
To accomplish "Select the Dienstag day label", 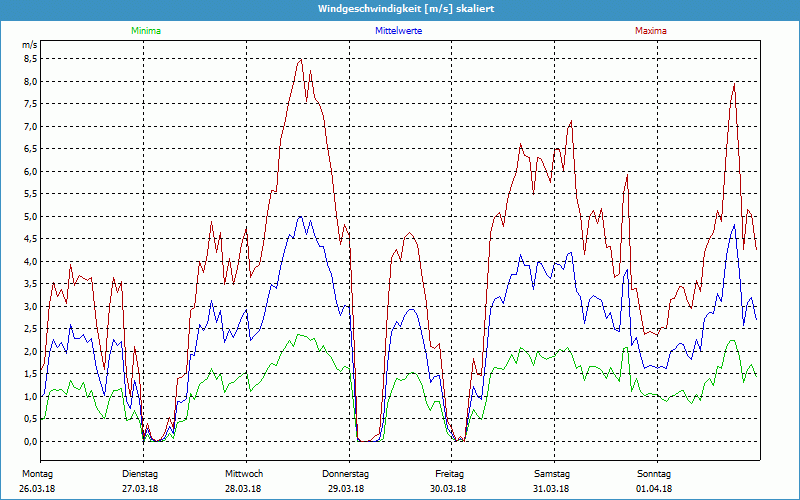I will [140, 473].
